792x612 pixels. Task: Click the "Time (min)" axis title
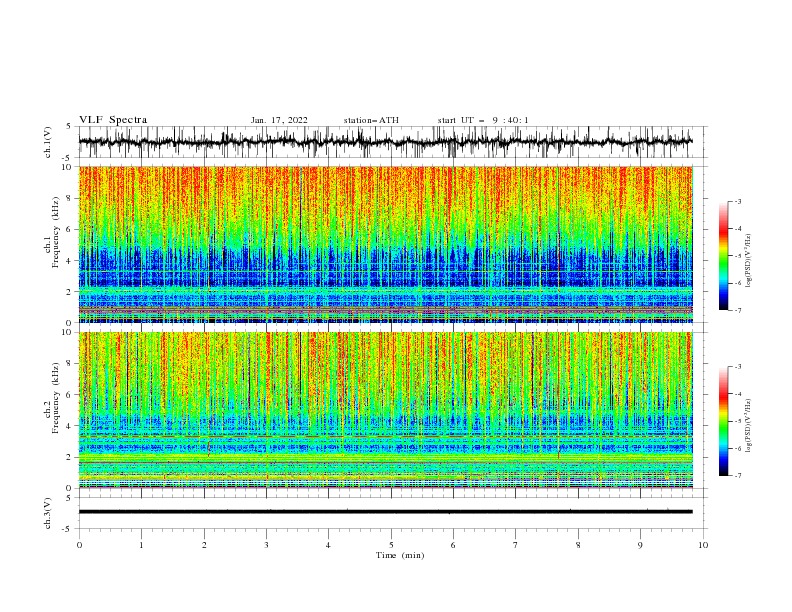tap(400, 555)
